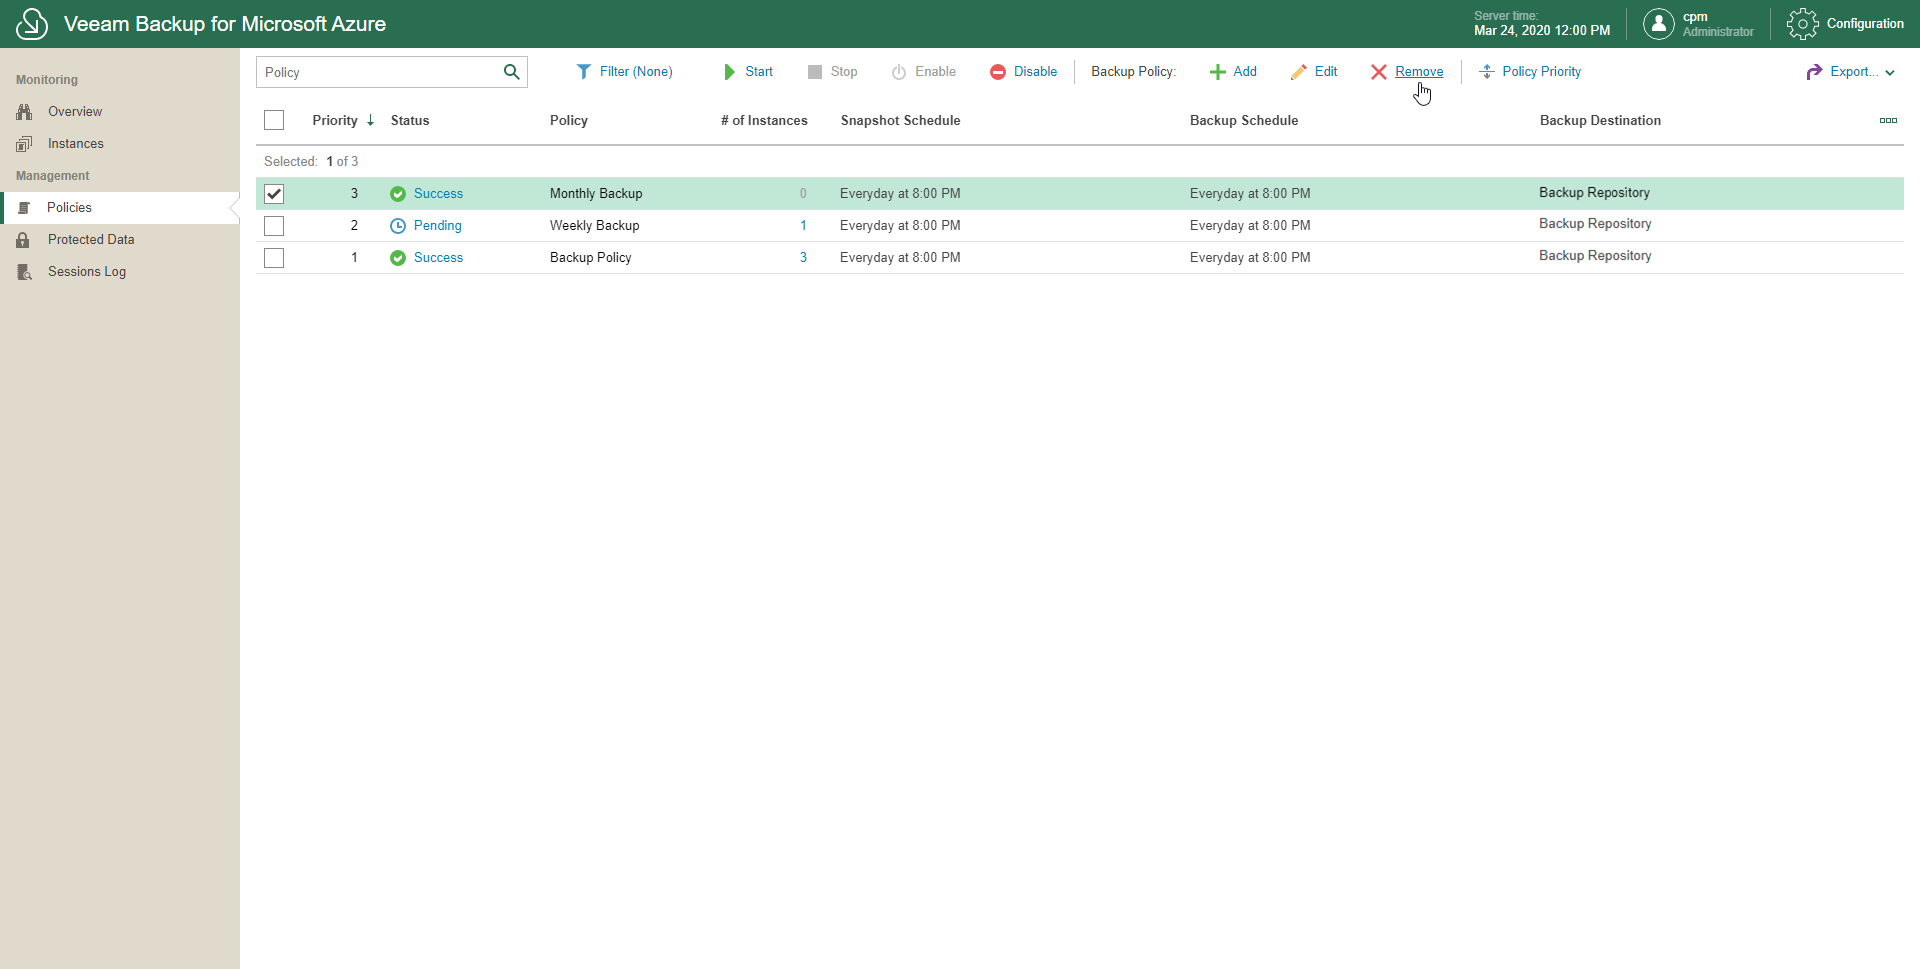This screenshot has height=969, width=1920.
Task: Click the Protected Data lock icon
Action: click(23, 240)
